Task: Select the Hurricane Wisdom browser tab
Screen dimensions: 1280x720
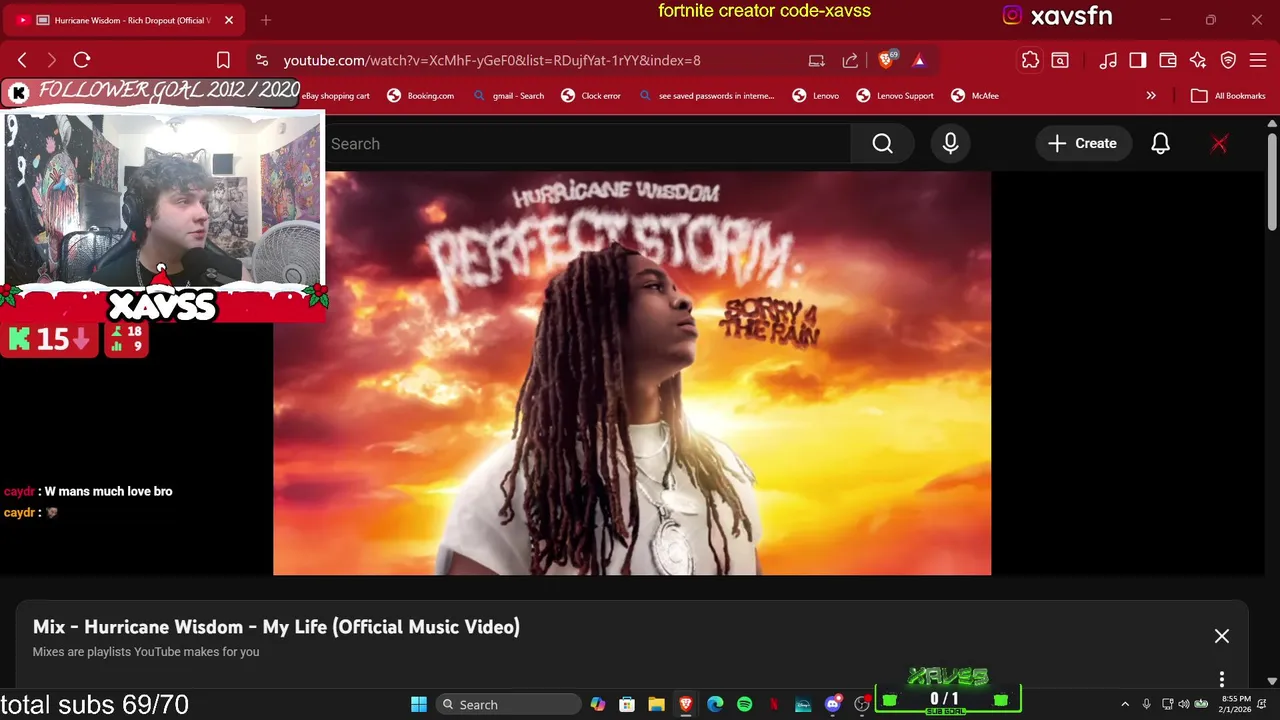Action: [x=123, y=20]
